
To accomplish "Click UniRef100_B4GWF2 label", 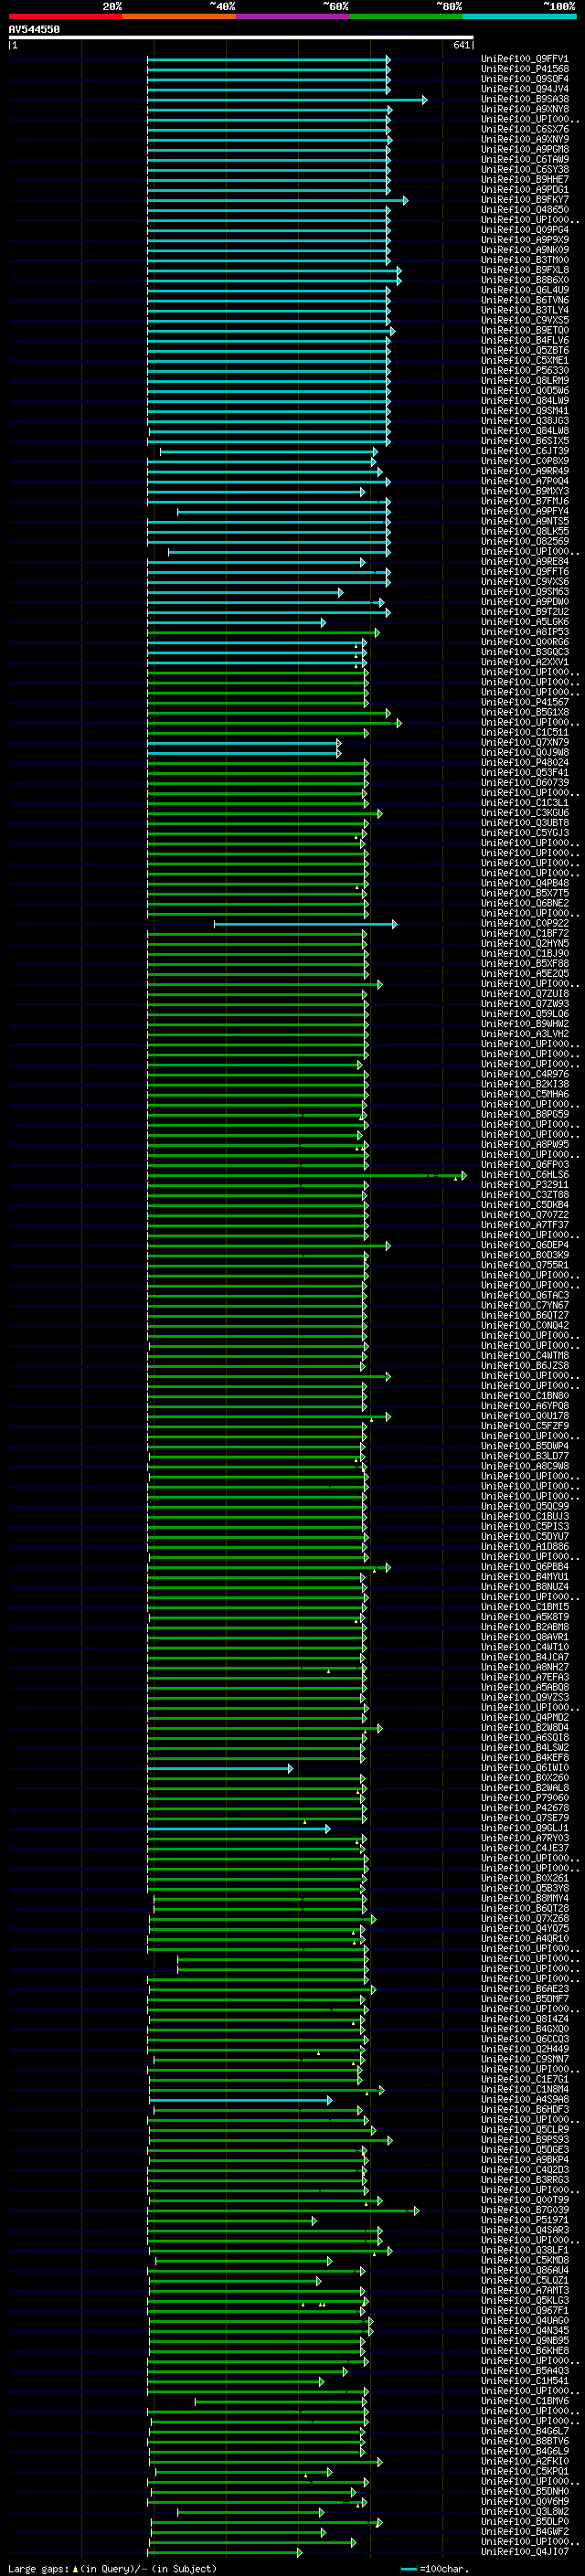I will tap(525, 2531).
